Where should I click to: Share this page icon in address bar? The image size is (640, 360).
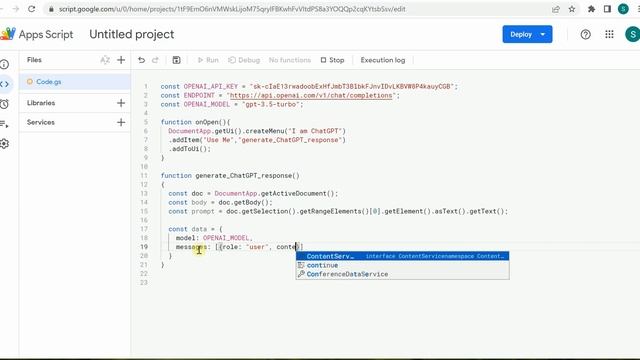tap(556, 9)
